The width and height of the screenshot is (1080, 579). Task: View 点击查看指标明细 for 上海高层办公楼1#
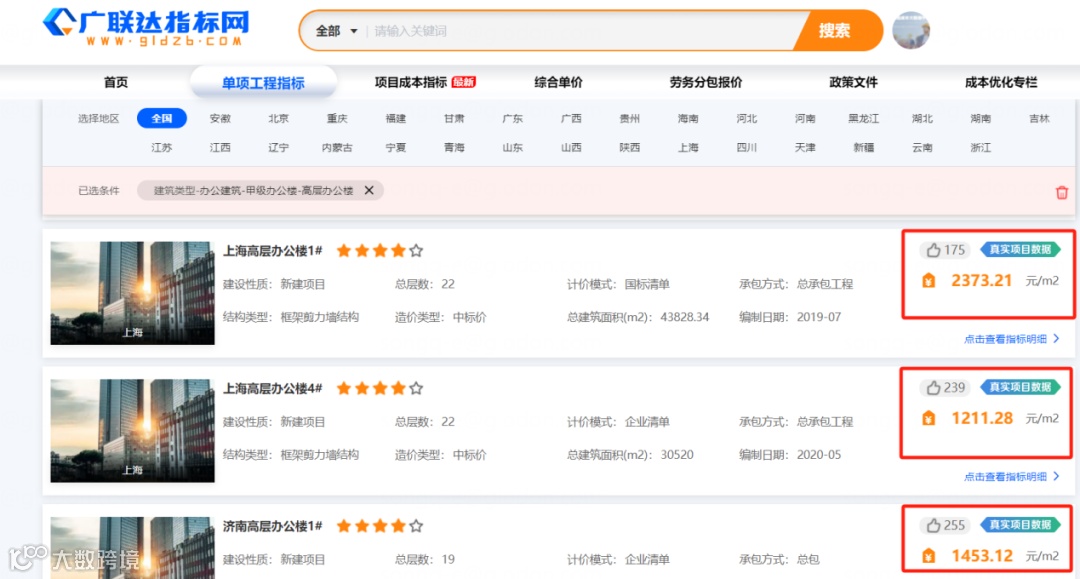tap(1012, 339)
